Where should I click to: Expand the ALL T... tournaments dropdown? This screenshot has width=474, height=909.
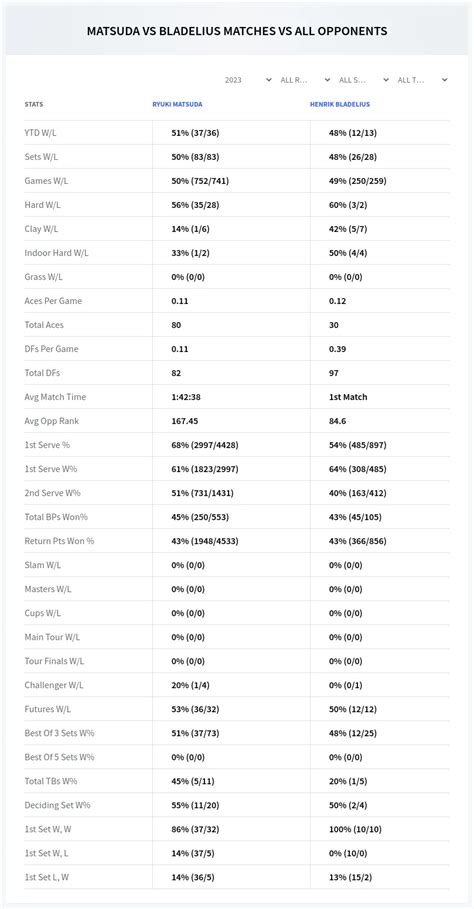coord(422,80)
